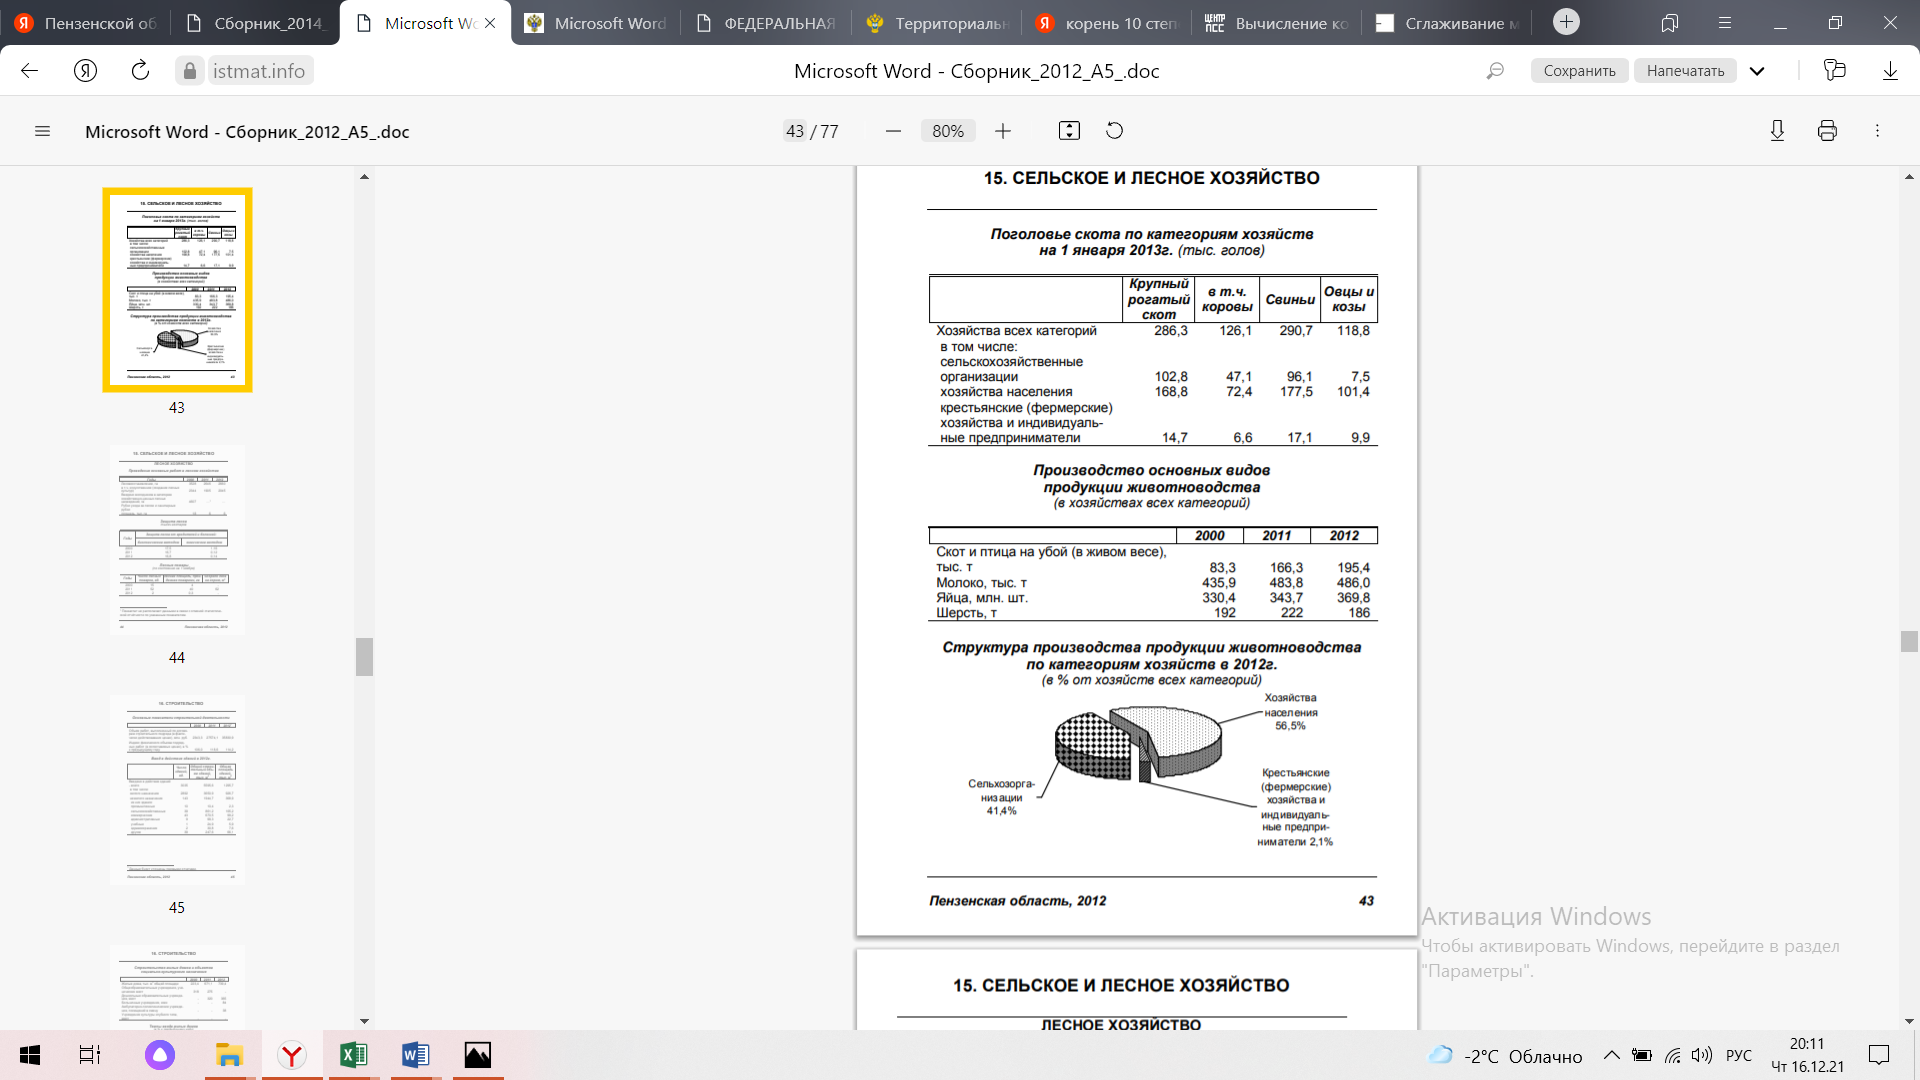Click thumbnail panel scroll up arrow
Image resolution: width=1920 pixels, height=1080 pixels.
364,176
